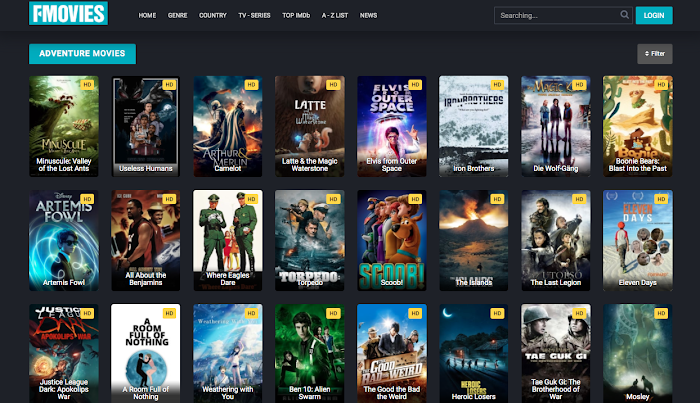This screenshot has height=403, width=700.
Task: Click HD badge on Iron Brothers poster
Action: 497,85
